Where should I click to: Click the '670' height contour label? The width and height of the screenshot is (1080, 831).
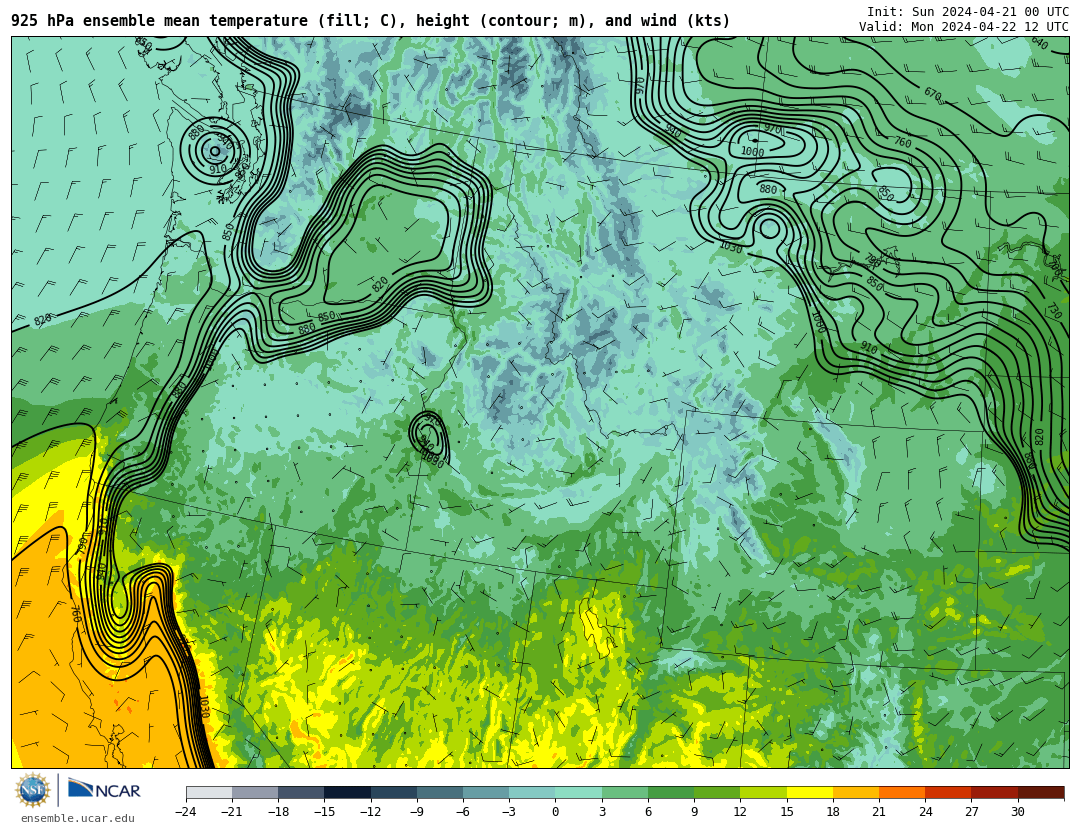coord(933,92)
